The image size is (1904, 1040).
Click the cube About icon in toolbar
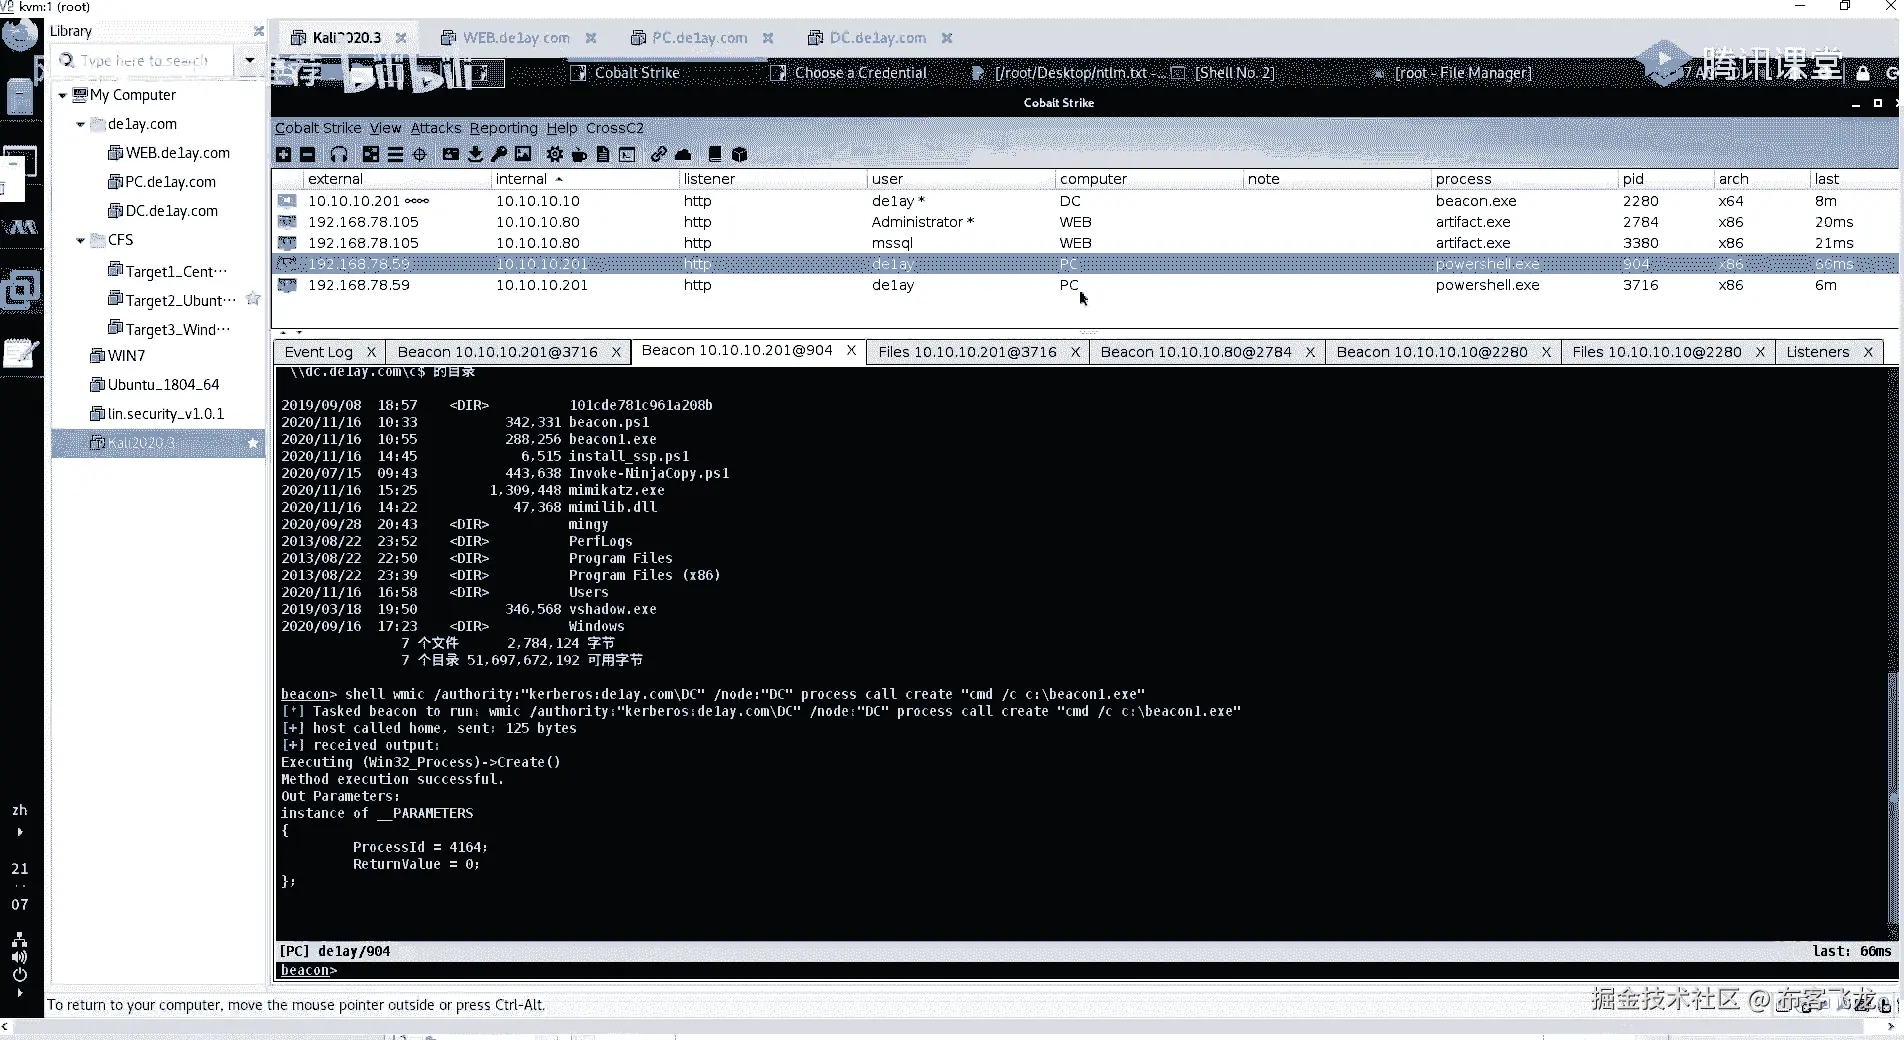pyautogui.click(x=740, y=154)
